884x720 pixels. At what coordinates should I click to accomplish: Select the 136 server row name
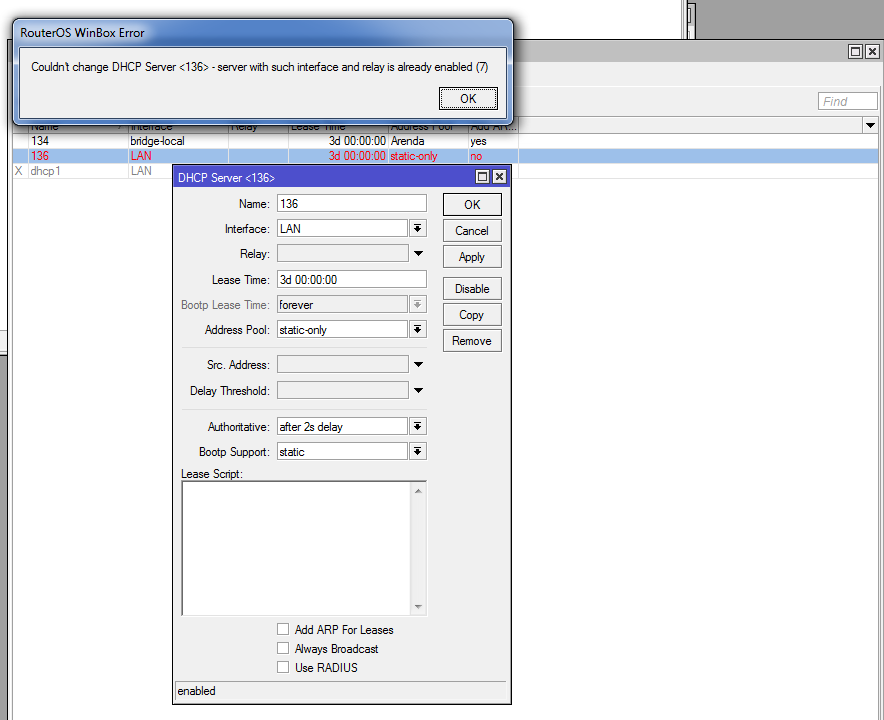pos(40,156)
